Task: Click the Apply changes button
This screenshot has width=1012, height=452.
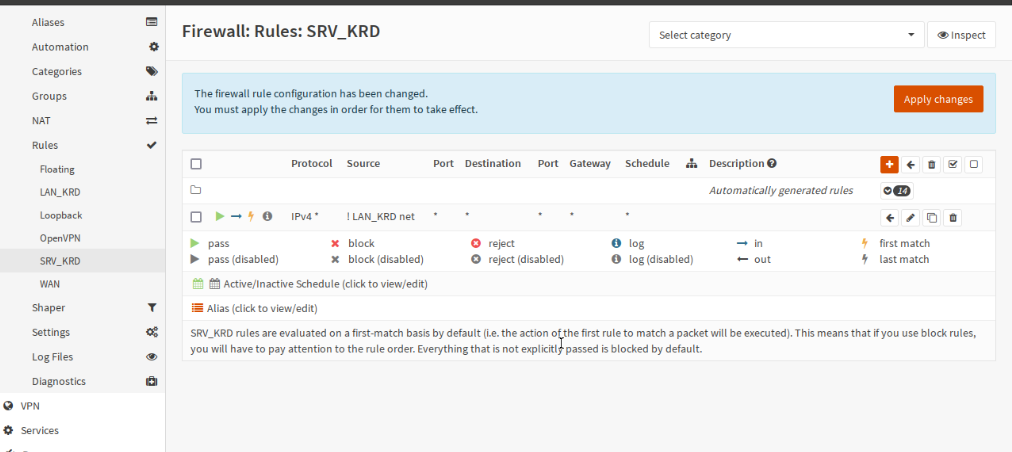Action: [x=938, y=99]
